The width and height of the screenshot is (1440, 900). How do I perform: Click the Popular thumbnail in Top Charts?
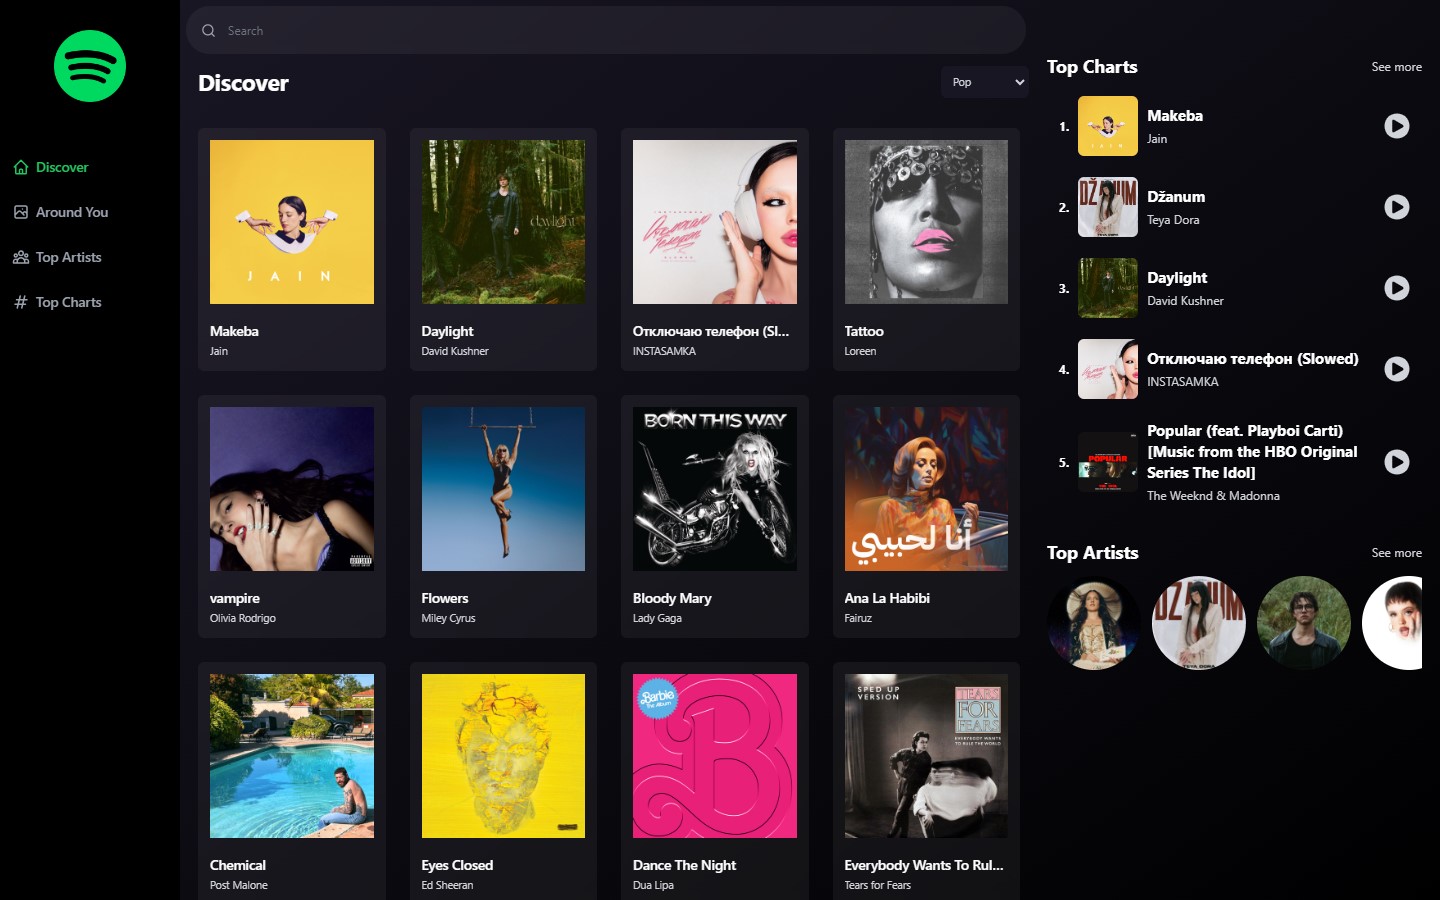tap(1108, 462)
